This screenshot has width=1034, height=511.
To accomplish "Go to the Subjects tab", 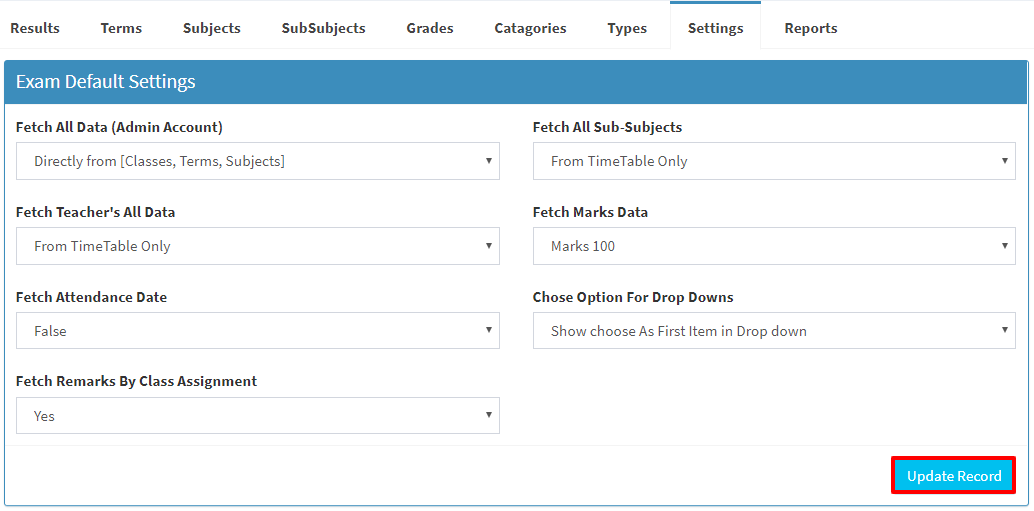I will coord(212,28).
